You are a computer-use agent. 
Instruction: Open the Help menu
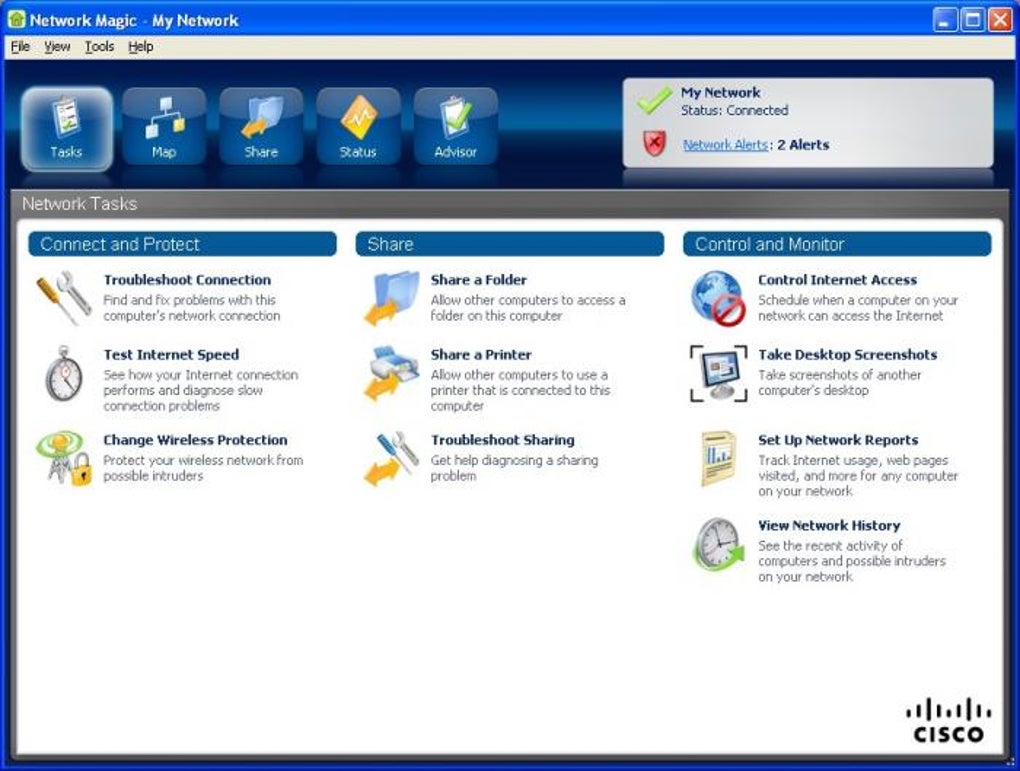[141, 46]
